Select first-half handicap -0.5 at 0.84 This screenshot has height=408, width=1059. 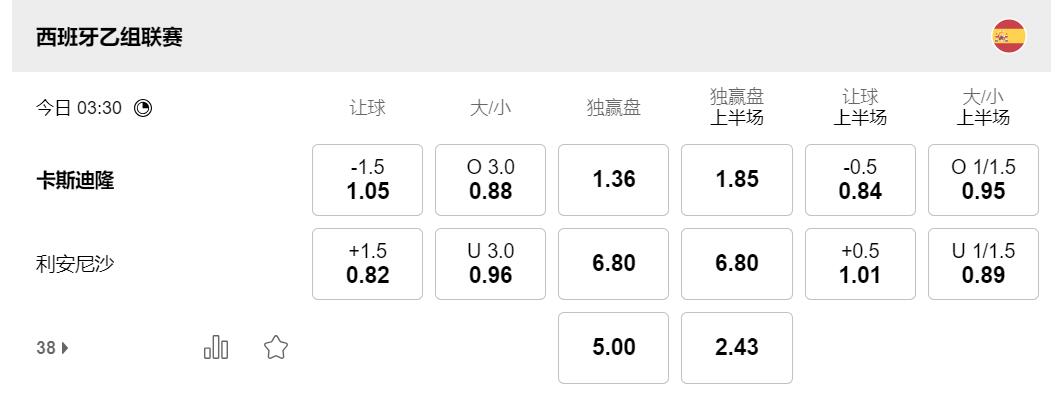[860, 180]
